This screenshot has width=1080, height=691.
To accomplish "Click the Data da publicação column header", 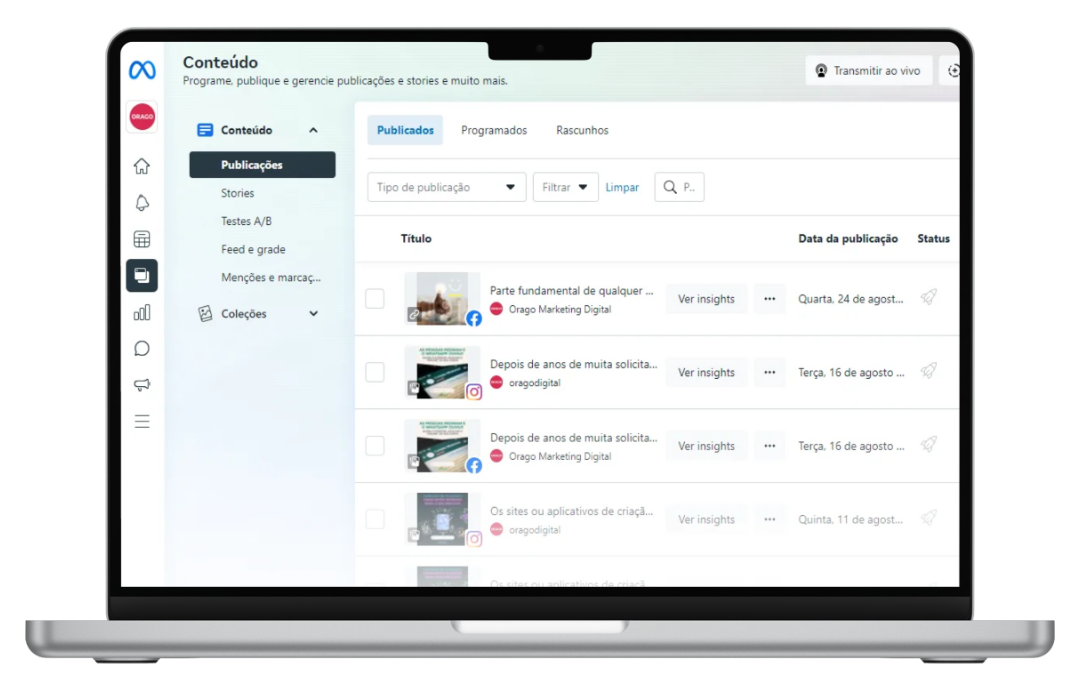I will click(x=848, y=238).
